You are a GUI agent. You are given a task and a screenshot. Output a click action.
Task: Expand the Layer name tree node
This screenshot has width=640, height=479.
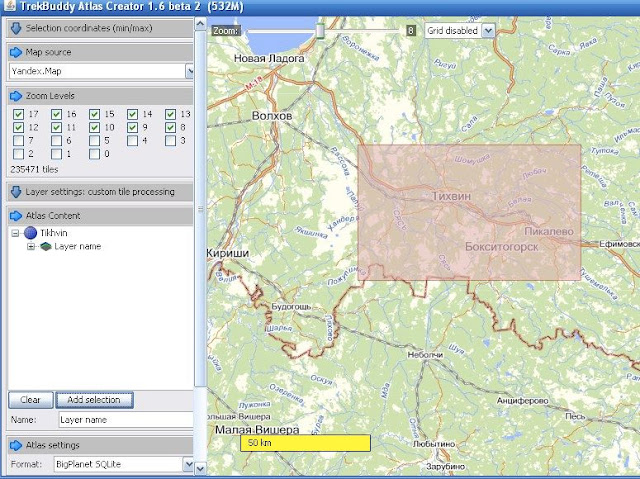pyautogui.click(x=31, y=246)
